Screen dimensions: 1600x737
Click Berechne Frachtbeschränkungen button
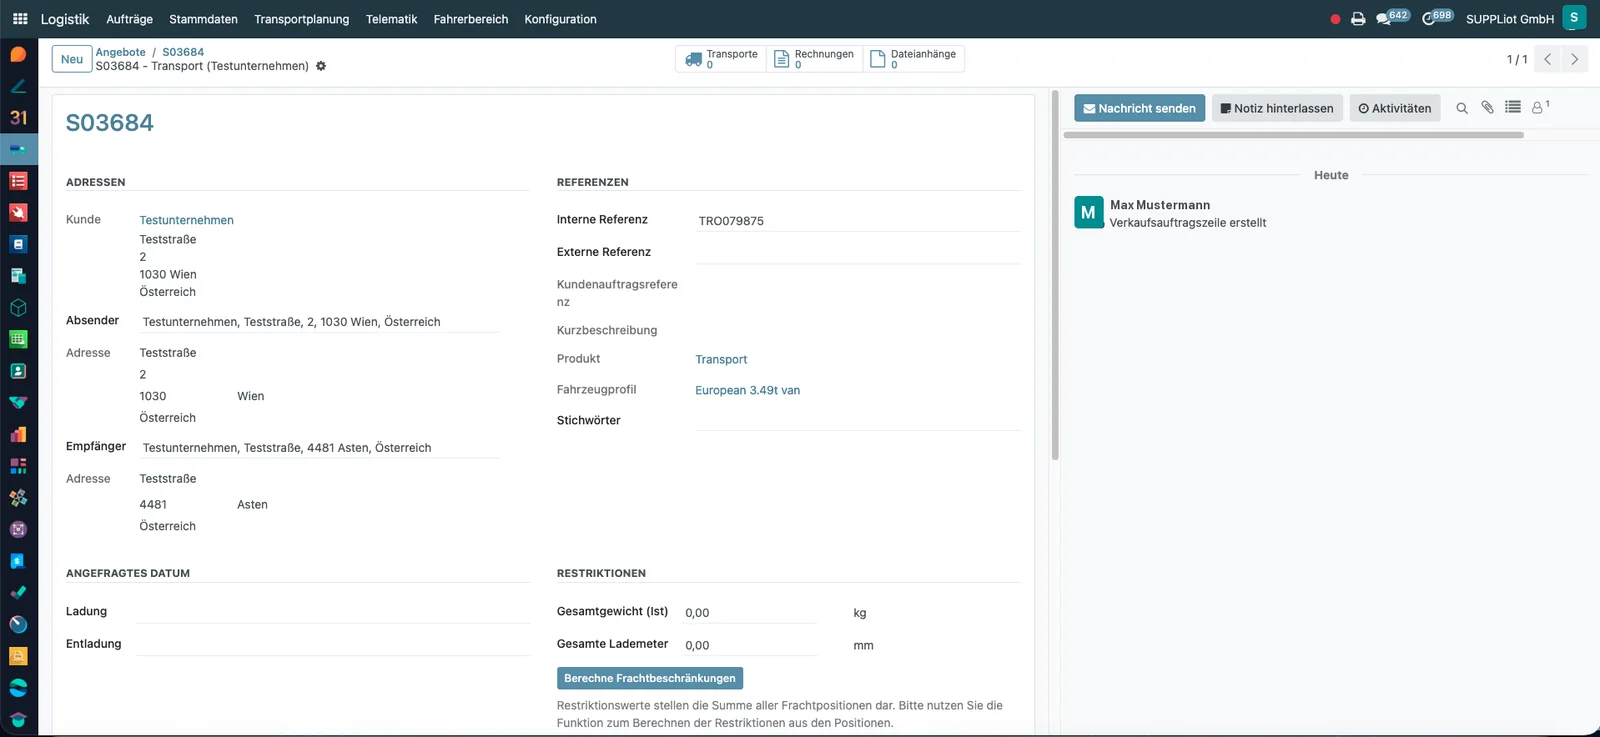point(650,678)
